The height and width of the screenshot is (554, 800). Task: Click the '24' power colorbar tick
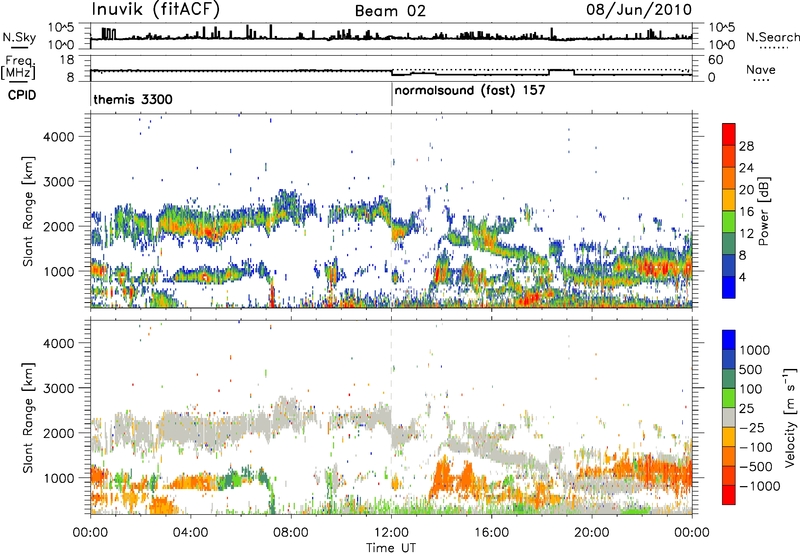(x=746, y=168)
